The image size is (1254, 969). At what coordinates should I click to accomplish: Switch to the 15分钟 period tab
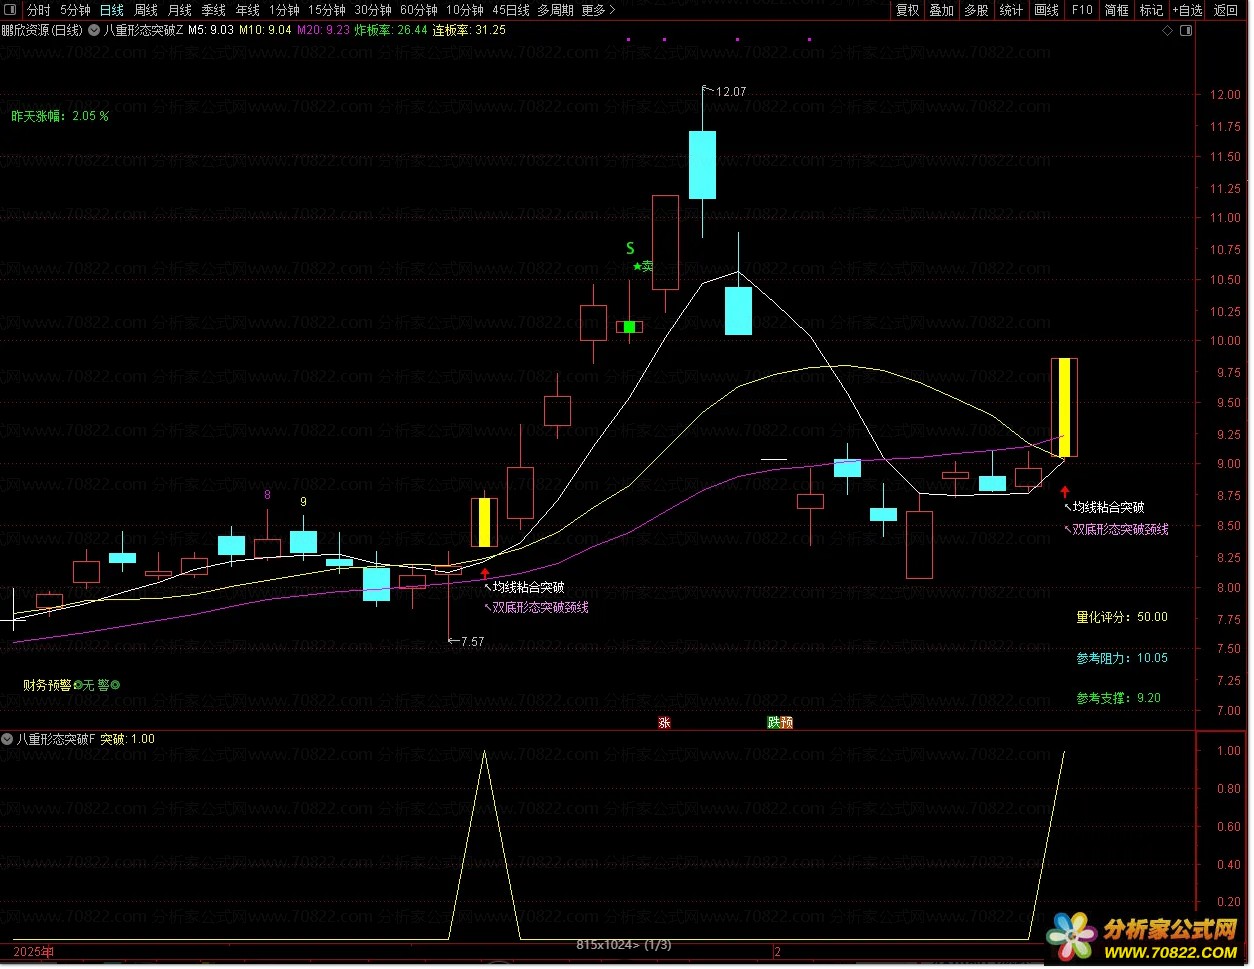327,10
